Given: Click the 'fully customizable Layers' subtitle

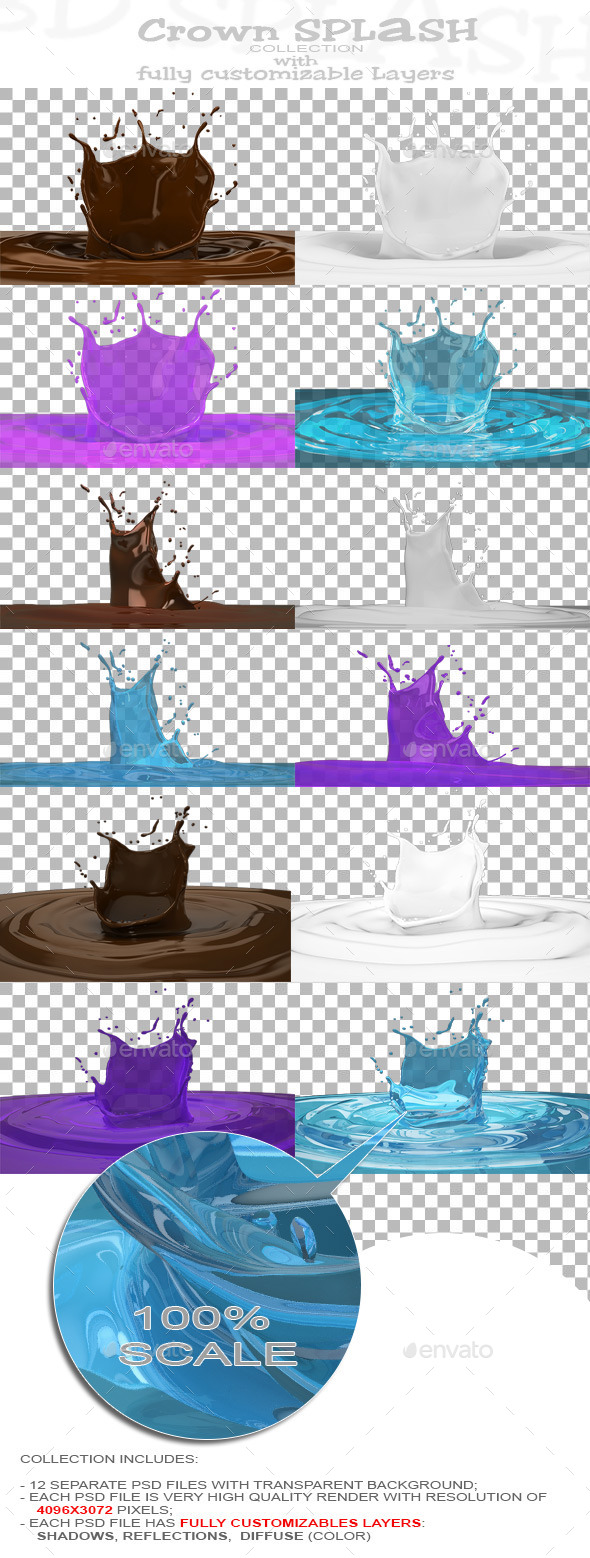Looking at the screenshot, I should click(x=296, y=73).
